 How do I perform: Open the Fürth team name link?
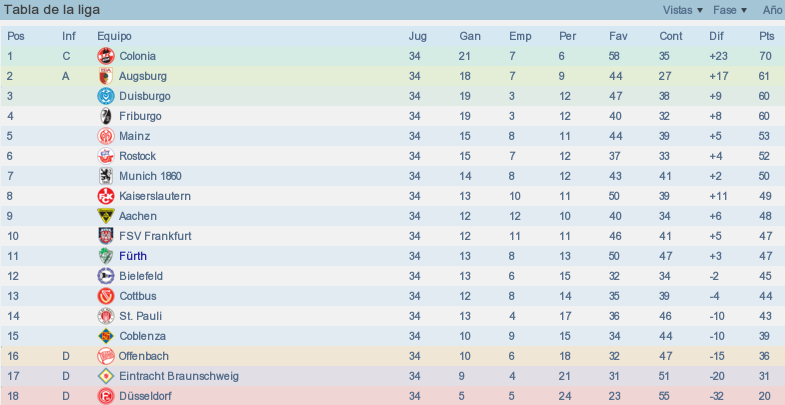(x=133, y=256)
